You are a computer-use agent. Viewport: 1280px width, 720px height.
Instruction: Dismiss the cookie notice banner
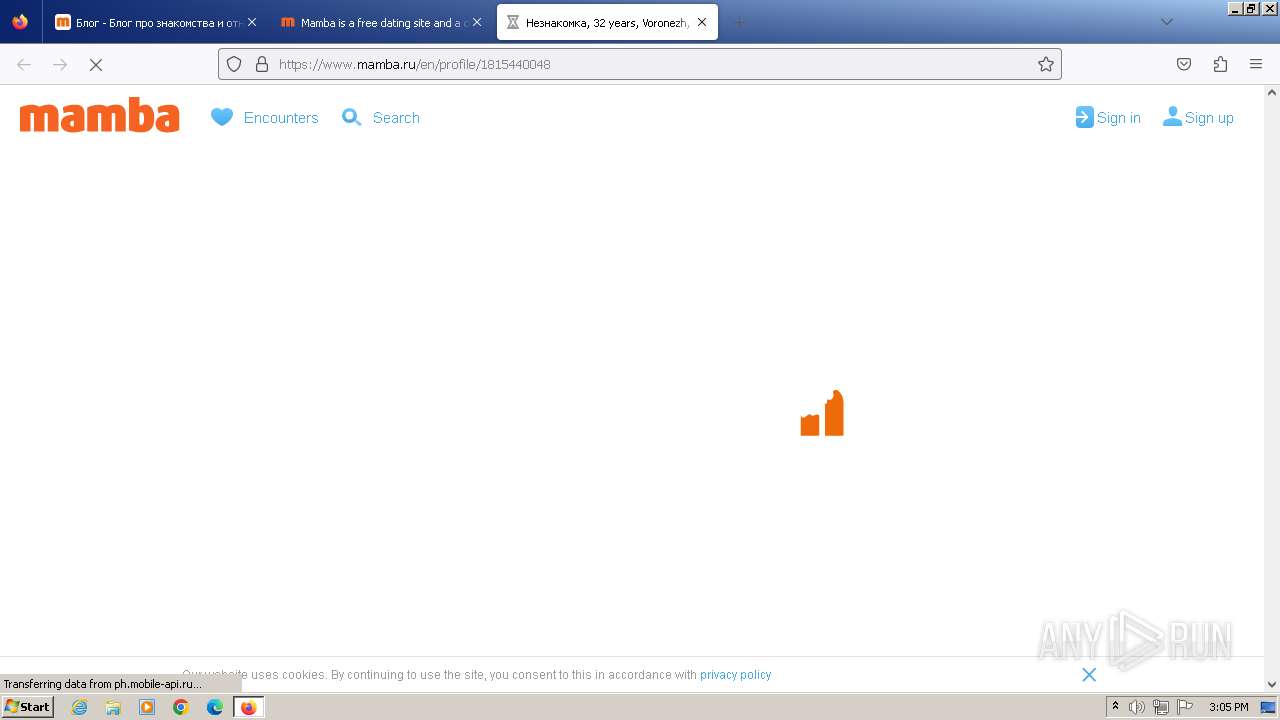point(1089,675)
